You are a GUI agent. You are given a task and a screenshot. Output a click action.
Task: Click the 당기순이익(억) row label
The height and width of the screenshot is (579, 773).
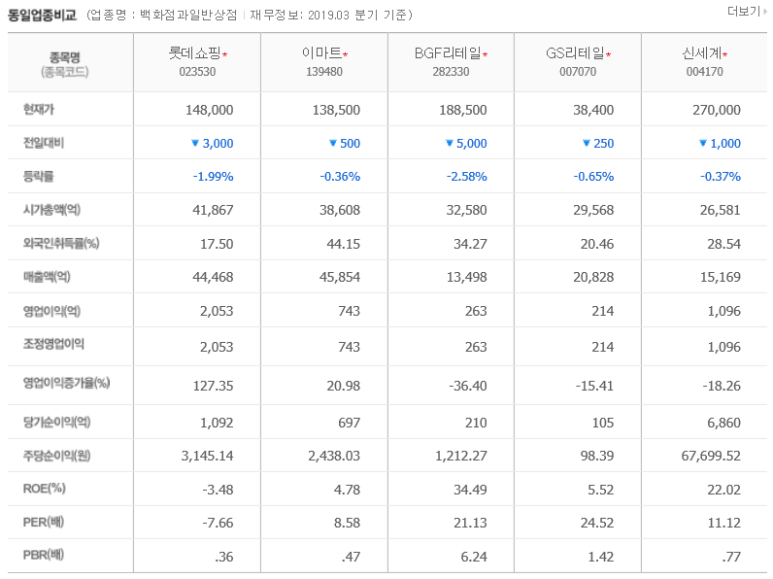pos(57,422)
